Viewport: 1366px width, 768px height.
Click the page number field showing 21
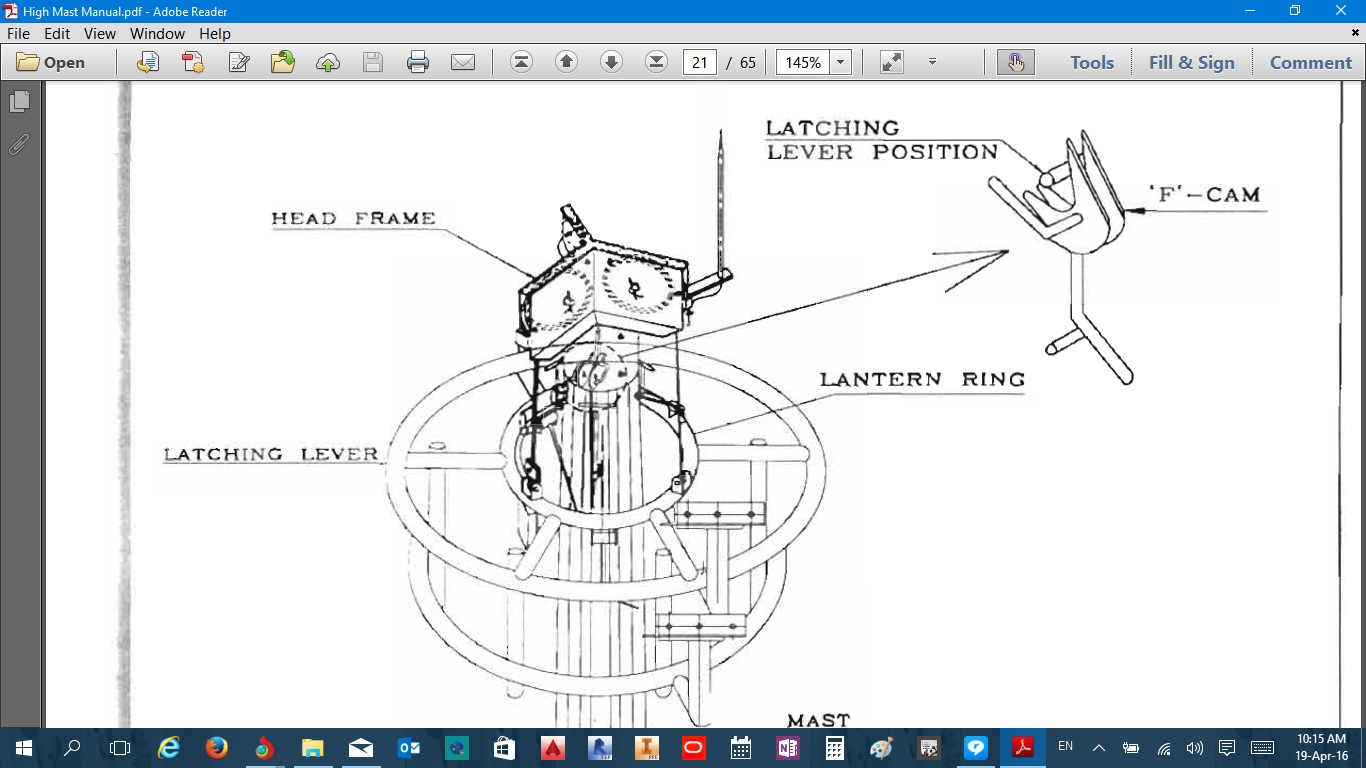click(x=700, y=62)
